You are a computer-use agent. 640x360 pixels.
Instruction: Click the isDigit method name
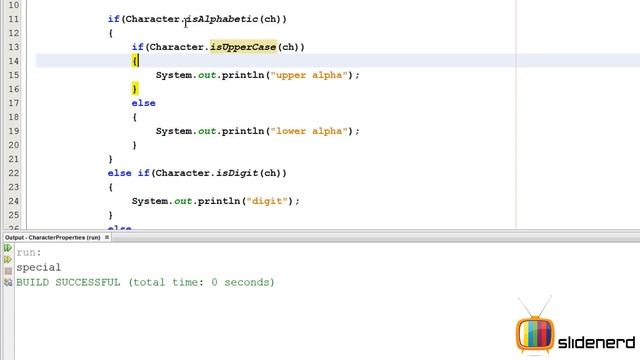point(237,173)
